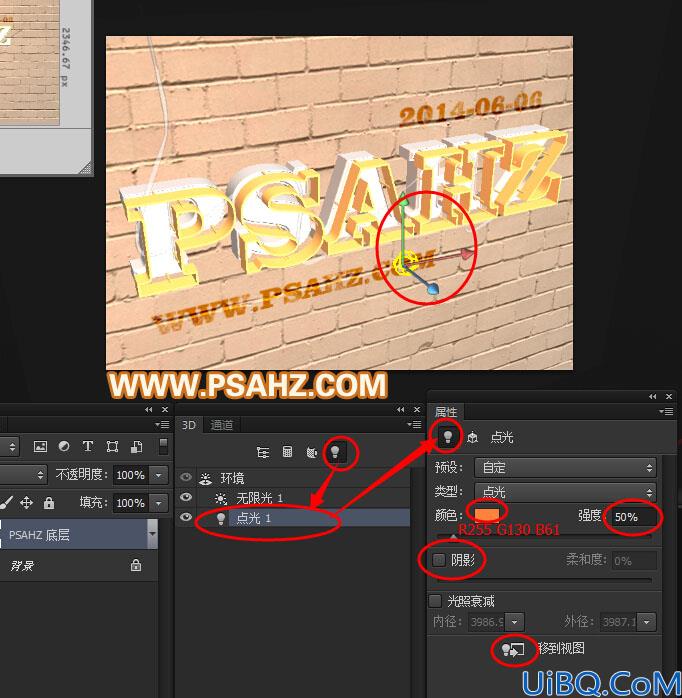Screen dimensions: 682x698
Task: Select 点光 1 in the 3D panel
Action: (253, 518)
